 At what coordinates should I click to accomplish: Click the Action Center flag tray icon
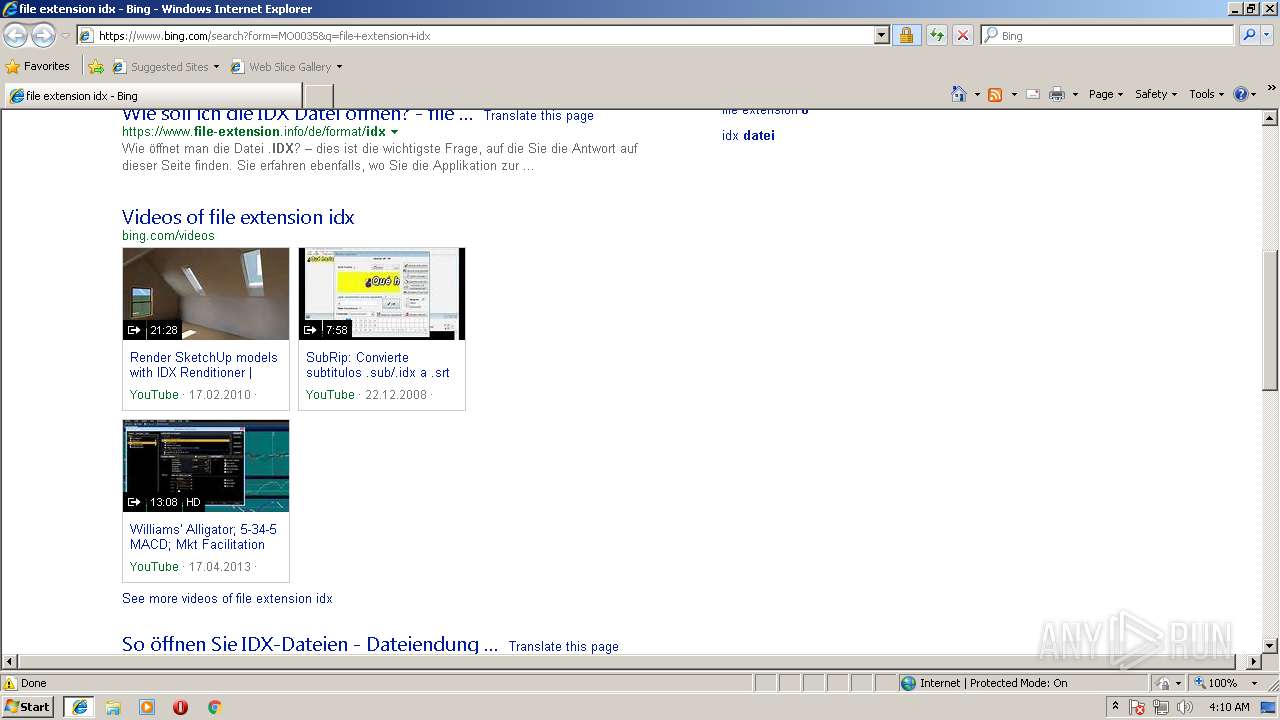[x=1137, y=707]
